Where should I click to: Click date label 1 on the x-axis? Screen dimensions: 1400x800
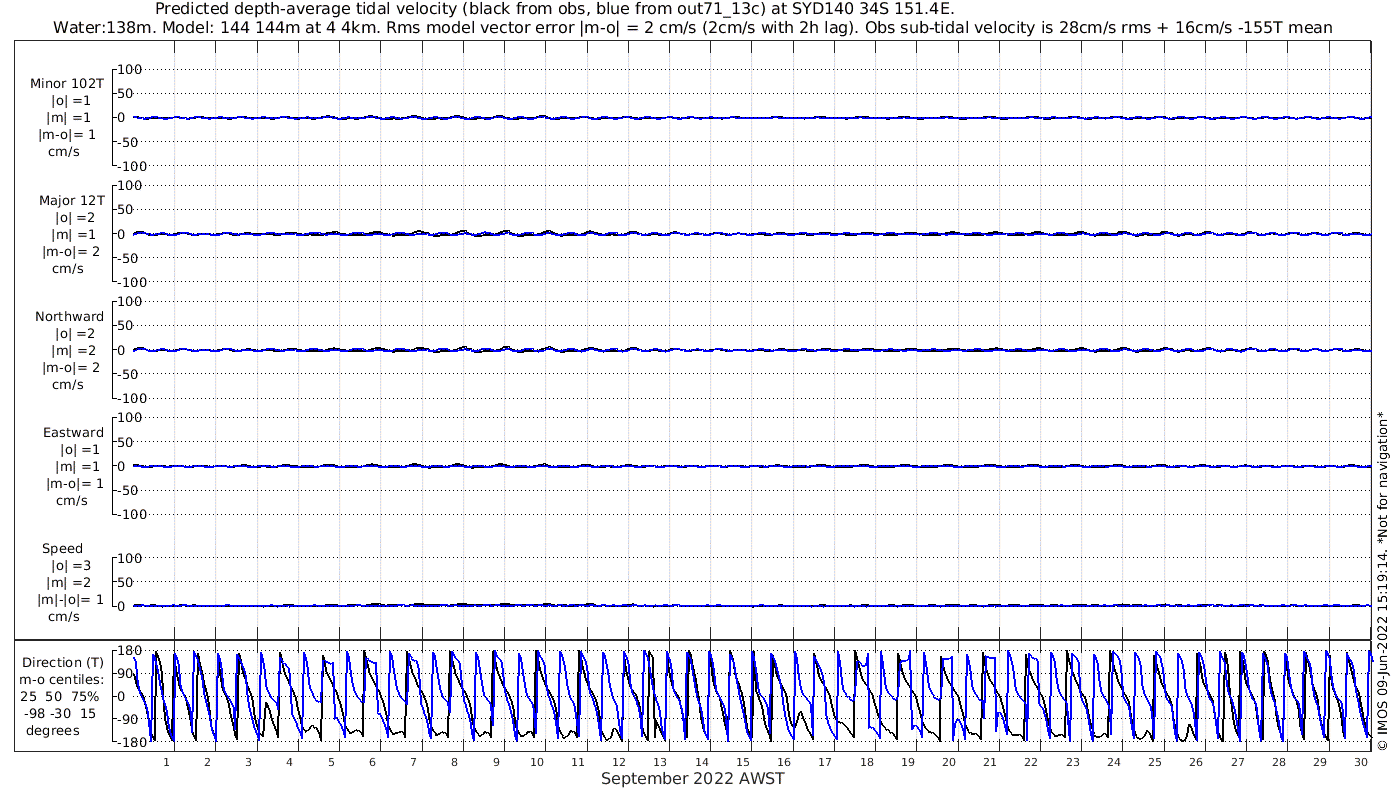[166, 762]
